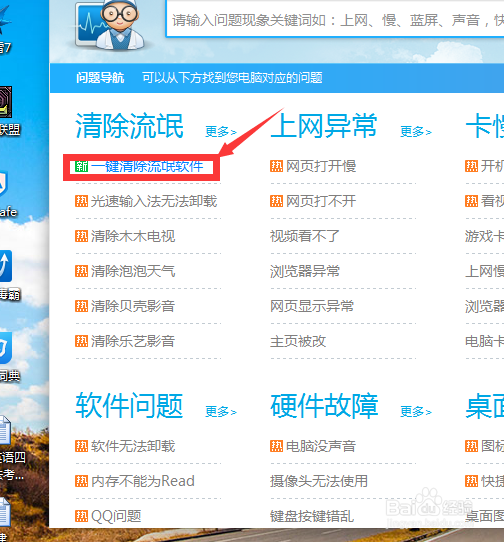Open 网页打开慢 problem
This screenshot has width=504, height=542.
pos(321,166)
